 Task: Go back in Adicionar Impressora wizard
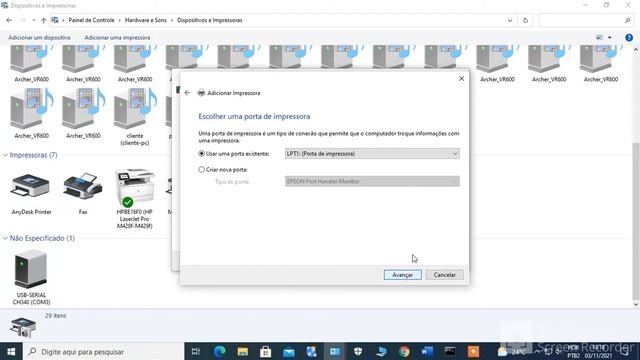coord(187,93)
